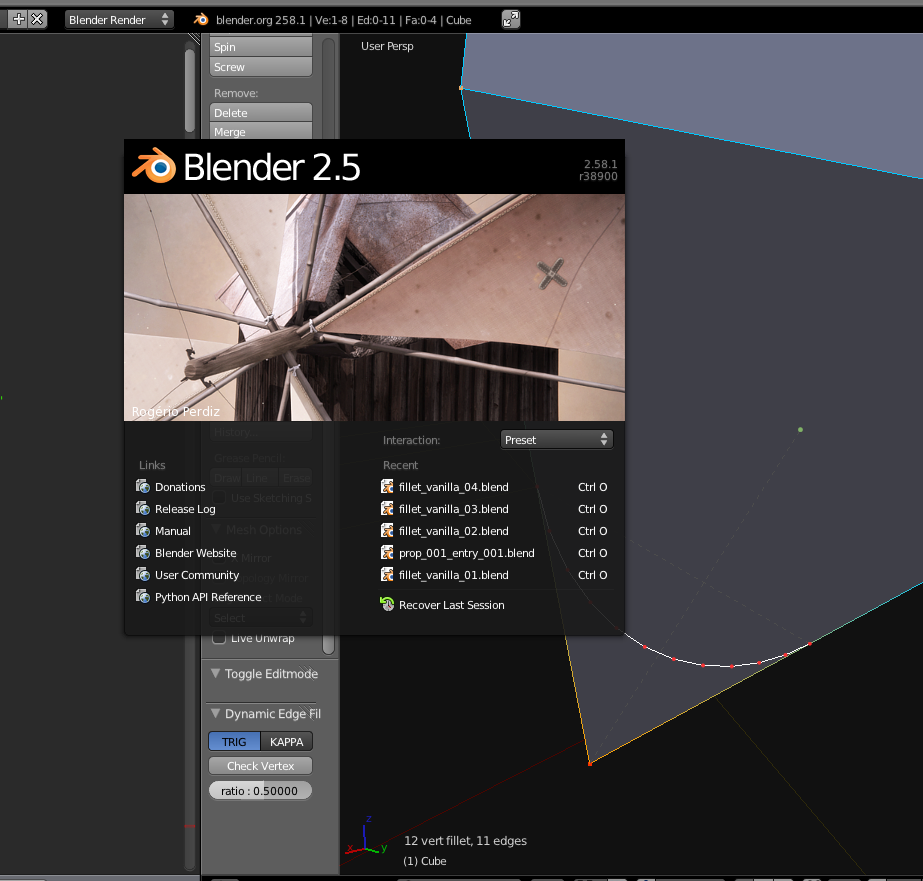Click the blend file icon beside fillet_vanilla_04.blend
This screenshot has height=881, width=923.
click(x=387, y=487)
